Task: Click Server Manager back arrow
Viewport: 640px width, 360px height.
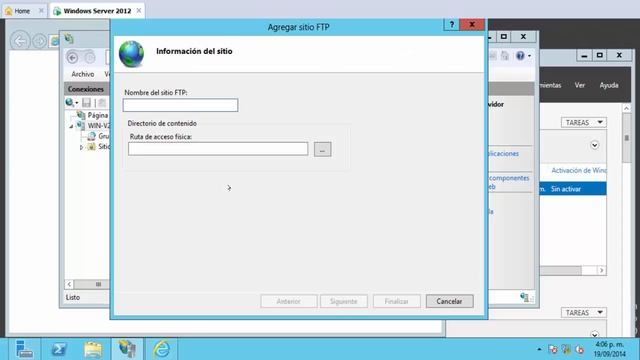Action: (x=20, y=41)
